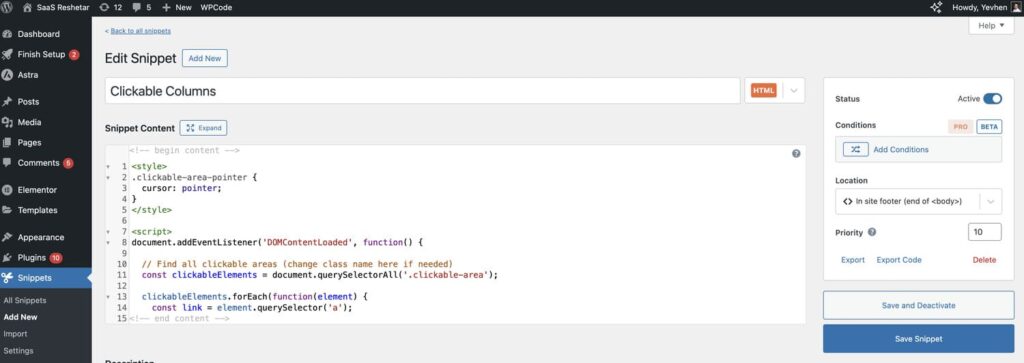The height and width of the screenshot is (363, 1024).
Task: Click the Dashboard gauge icon in sidebar
Action: (7, 34)
